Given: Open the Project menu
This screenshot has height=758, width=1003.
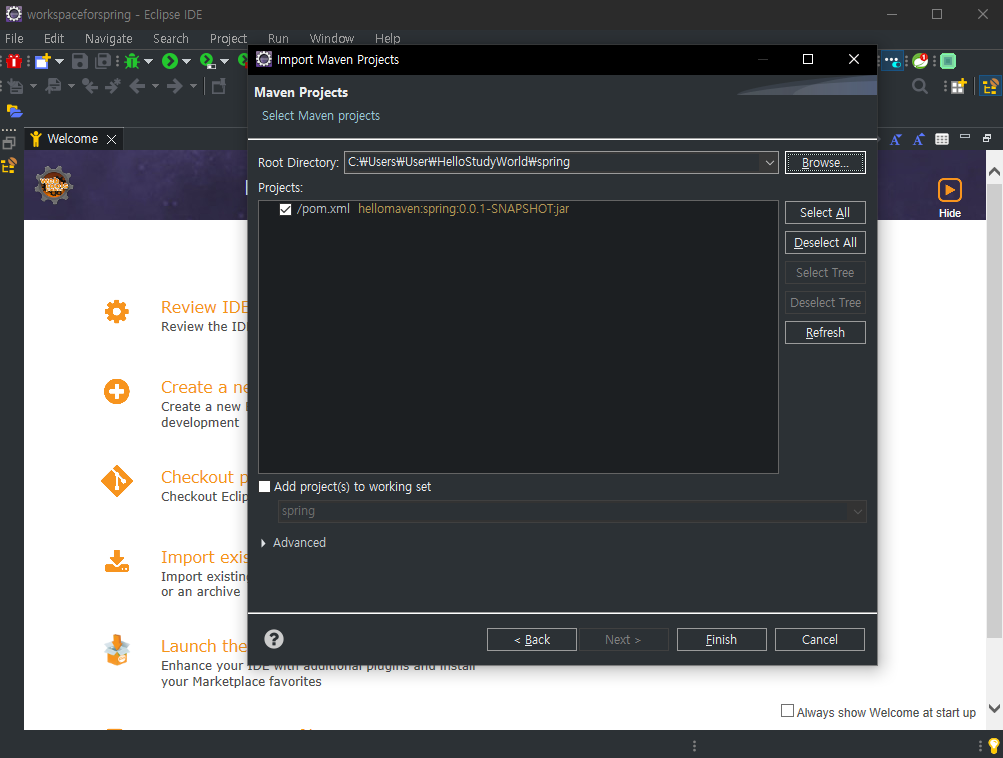Looking at the screenshot, I should [228, 38].
